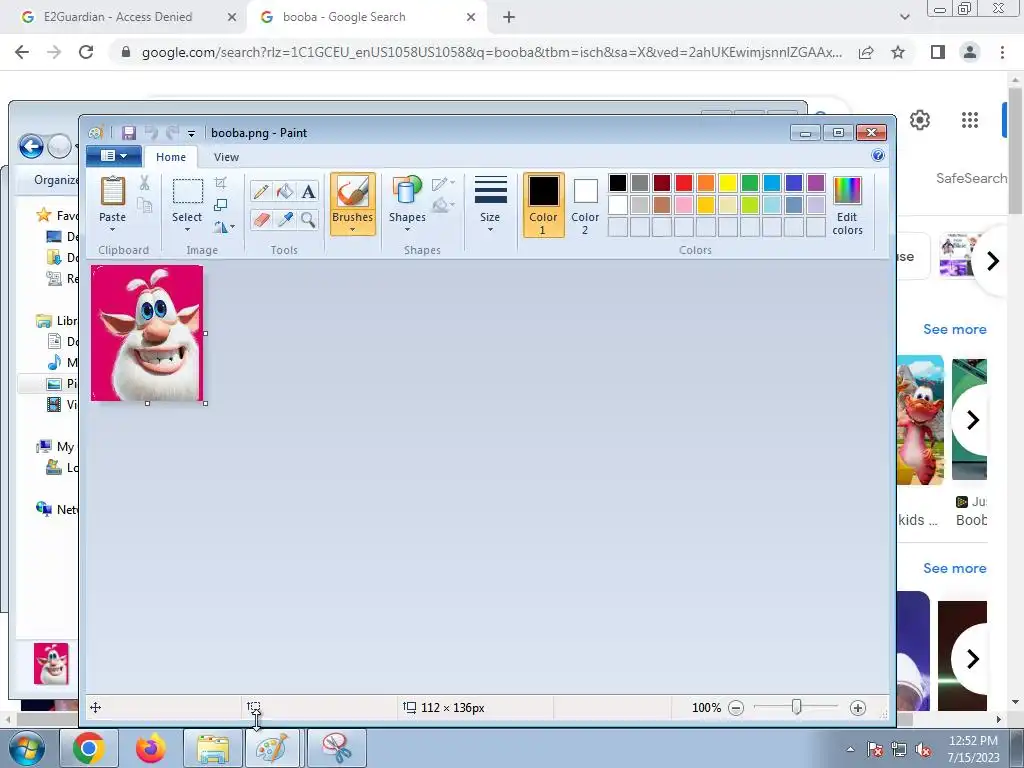Click Redo in the quick access toolbar
Viewport: 1024px width, 768px height.
172,133
